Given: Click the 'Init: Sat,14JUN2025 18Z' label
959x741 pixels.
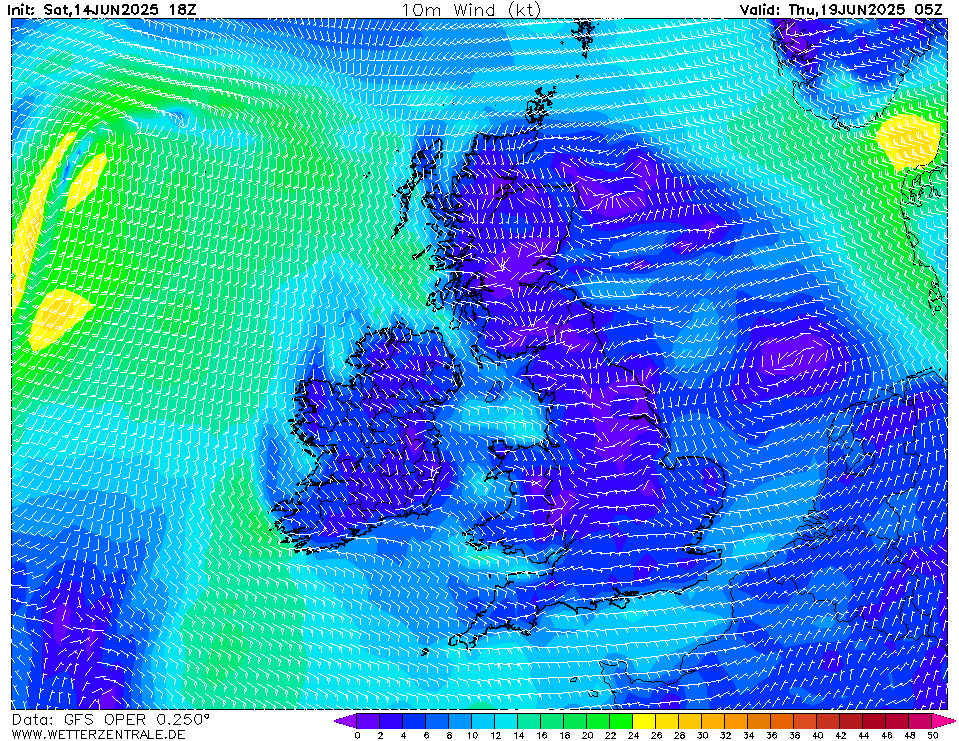Looking at the screenshot, I should point(102,10).
